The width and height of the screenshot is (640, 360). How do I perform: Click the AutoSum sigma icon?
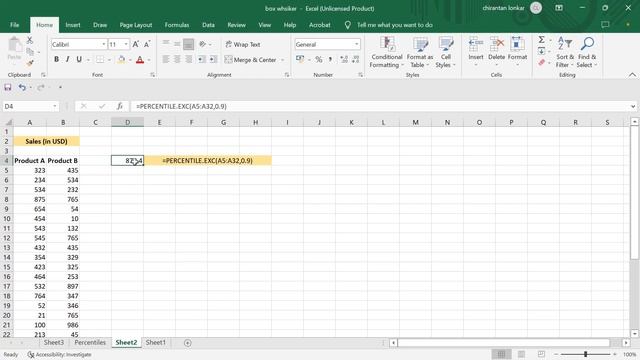click(541, 40)
